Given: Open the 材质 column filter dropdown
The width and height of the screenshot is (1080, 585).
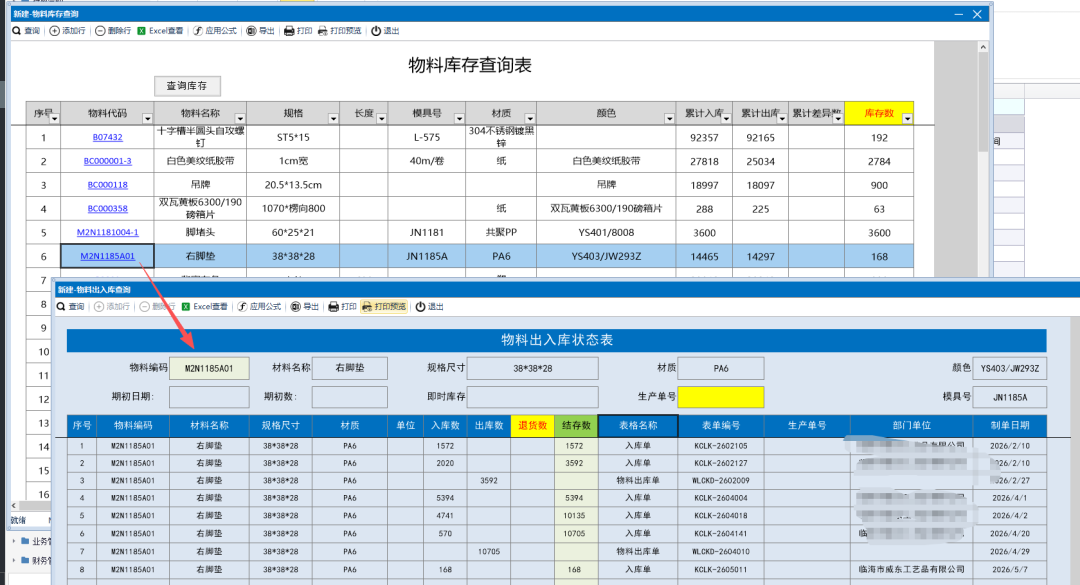Looking at the screenshot, I should (x=530, y=119).
